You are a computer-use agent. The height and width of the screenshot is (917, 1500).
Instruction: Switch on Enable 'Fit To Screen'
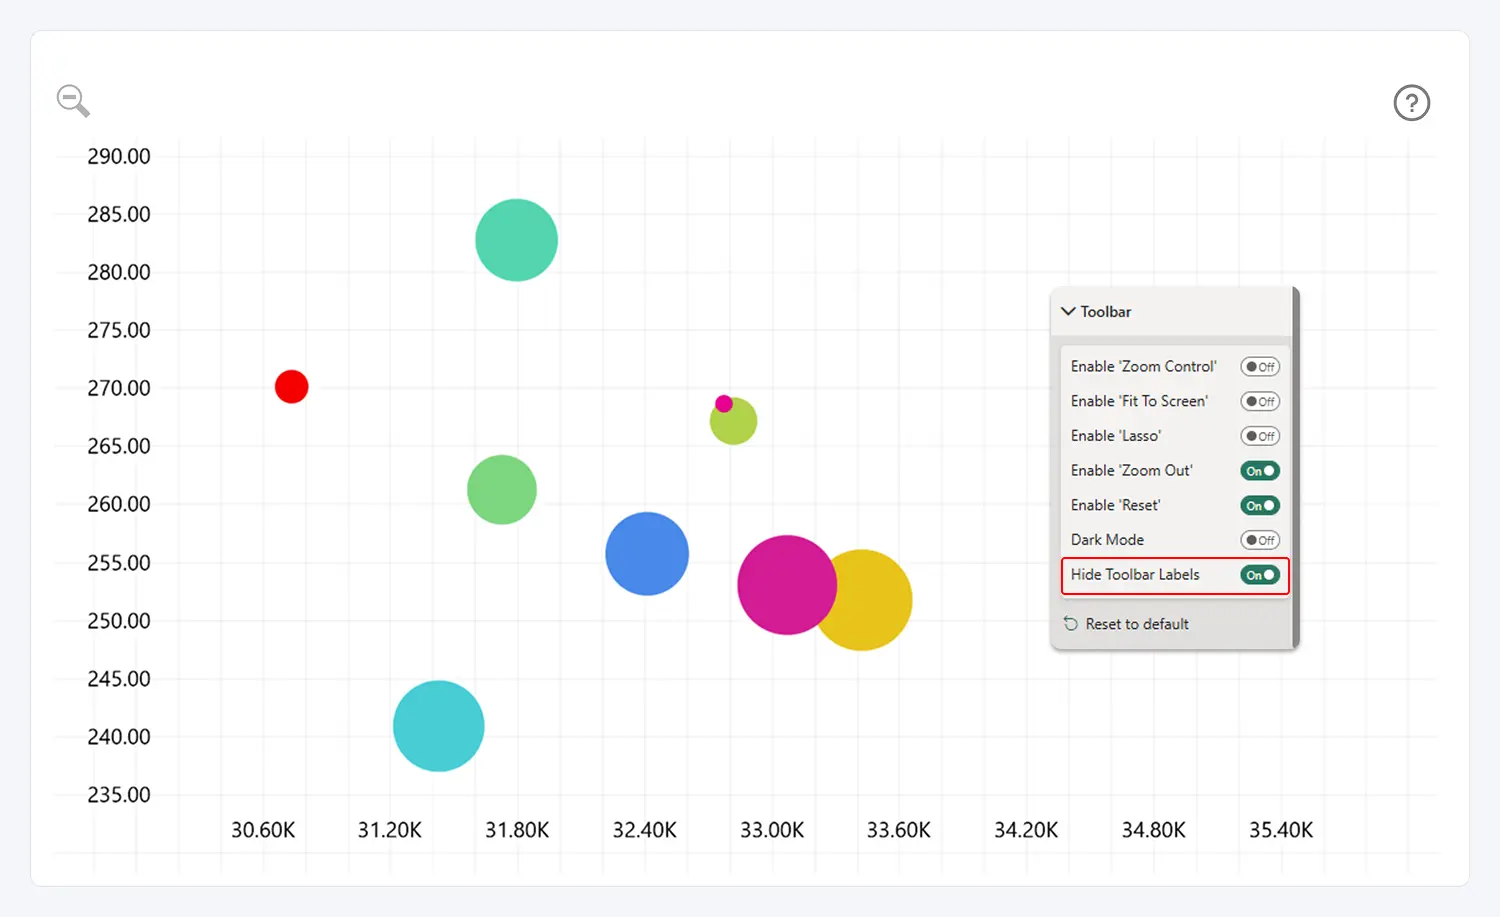(x=1259, y=402)
